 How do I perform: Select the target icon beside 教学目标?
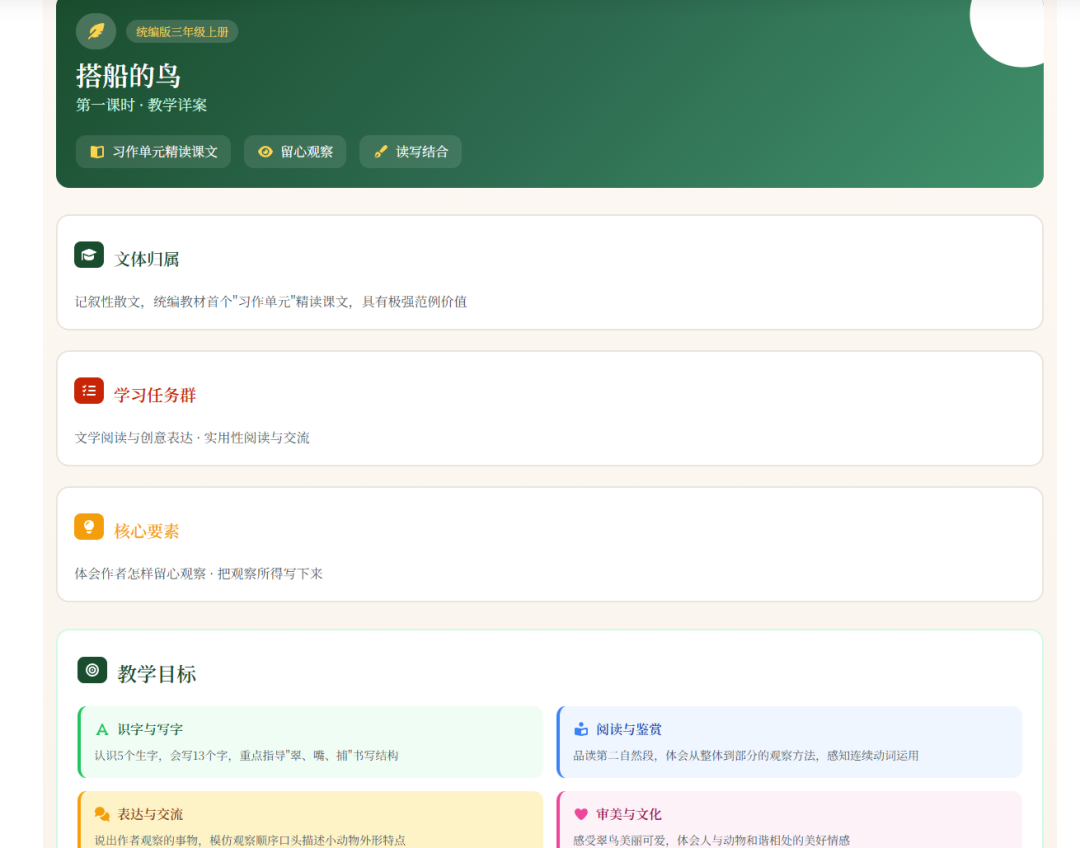click(92, 670)
